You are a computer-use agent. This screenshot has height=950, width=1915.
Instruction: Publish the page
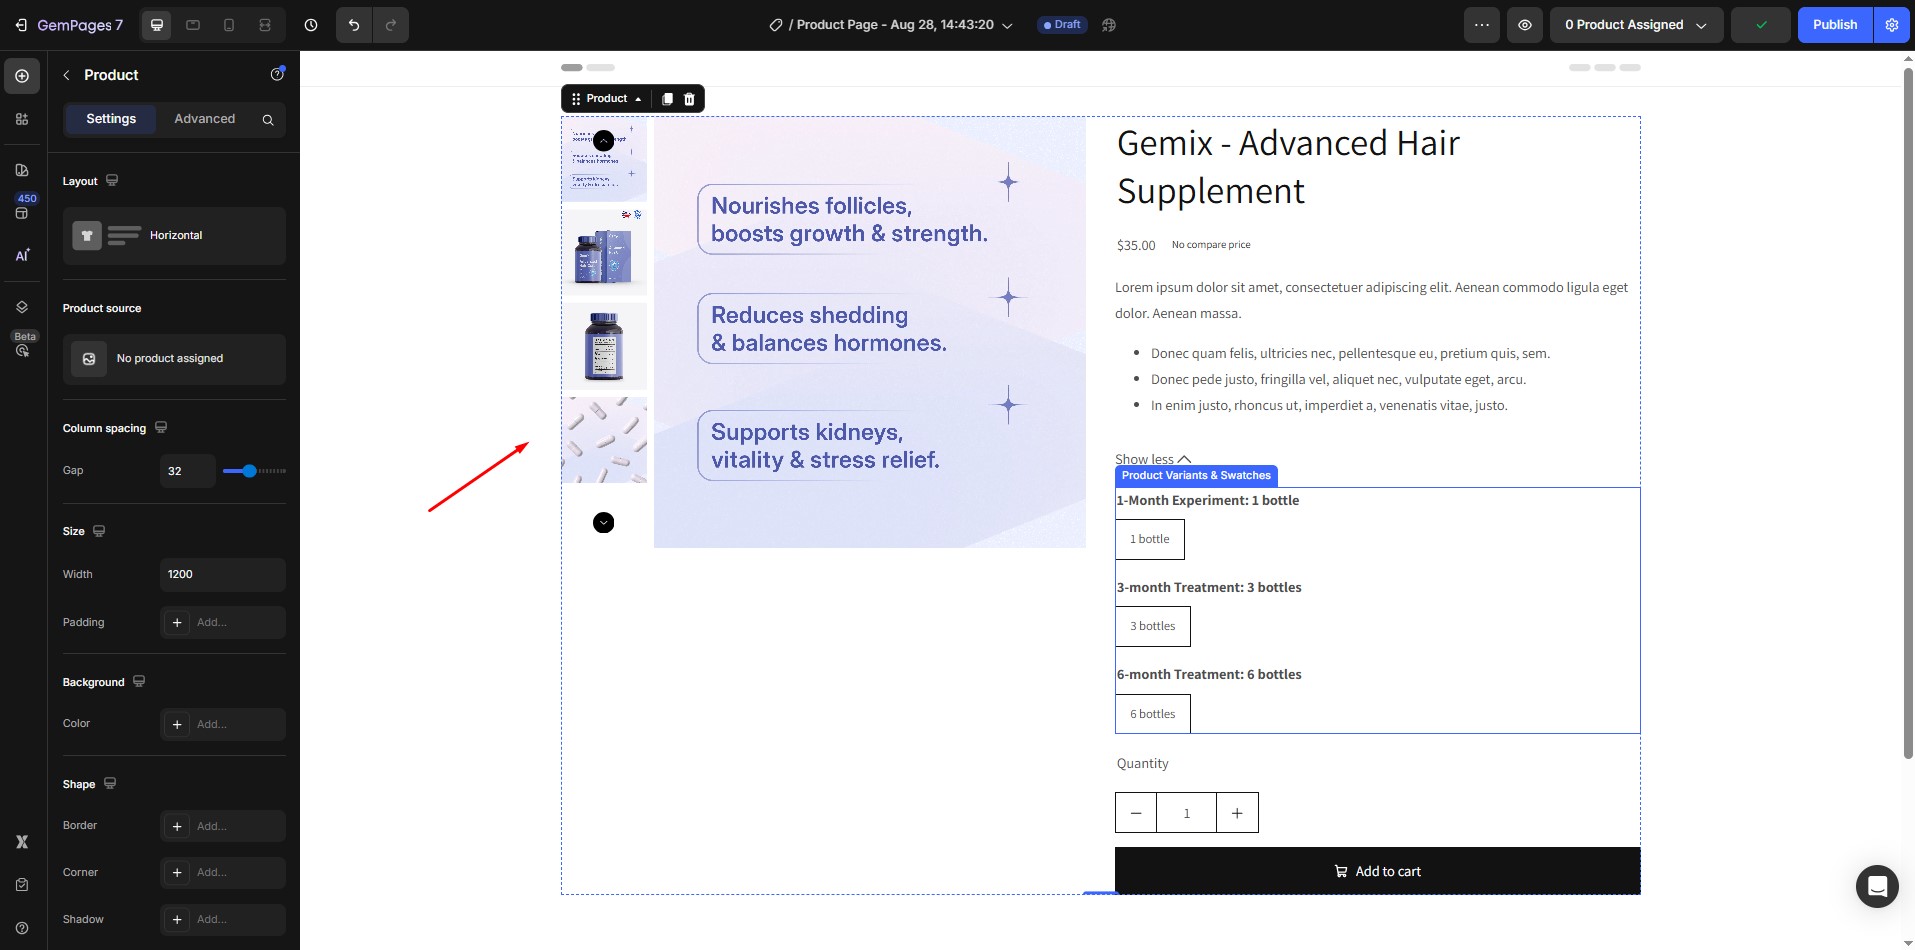pyautogui.click(x=1835, y=25)
